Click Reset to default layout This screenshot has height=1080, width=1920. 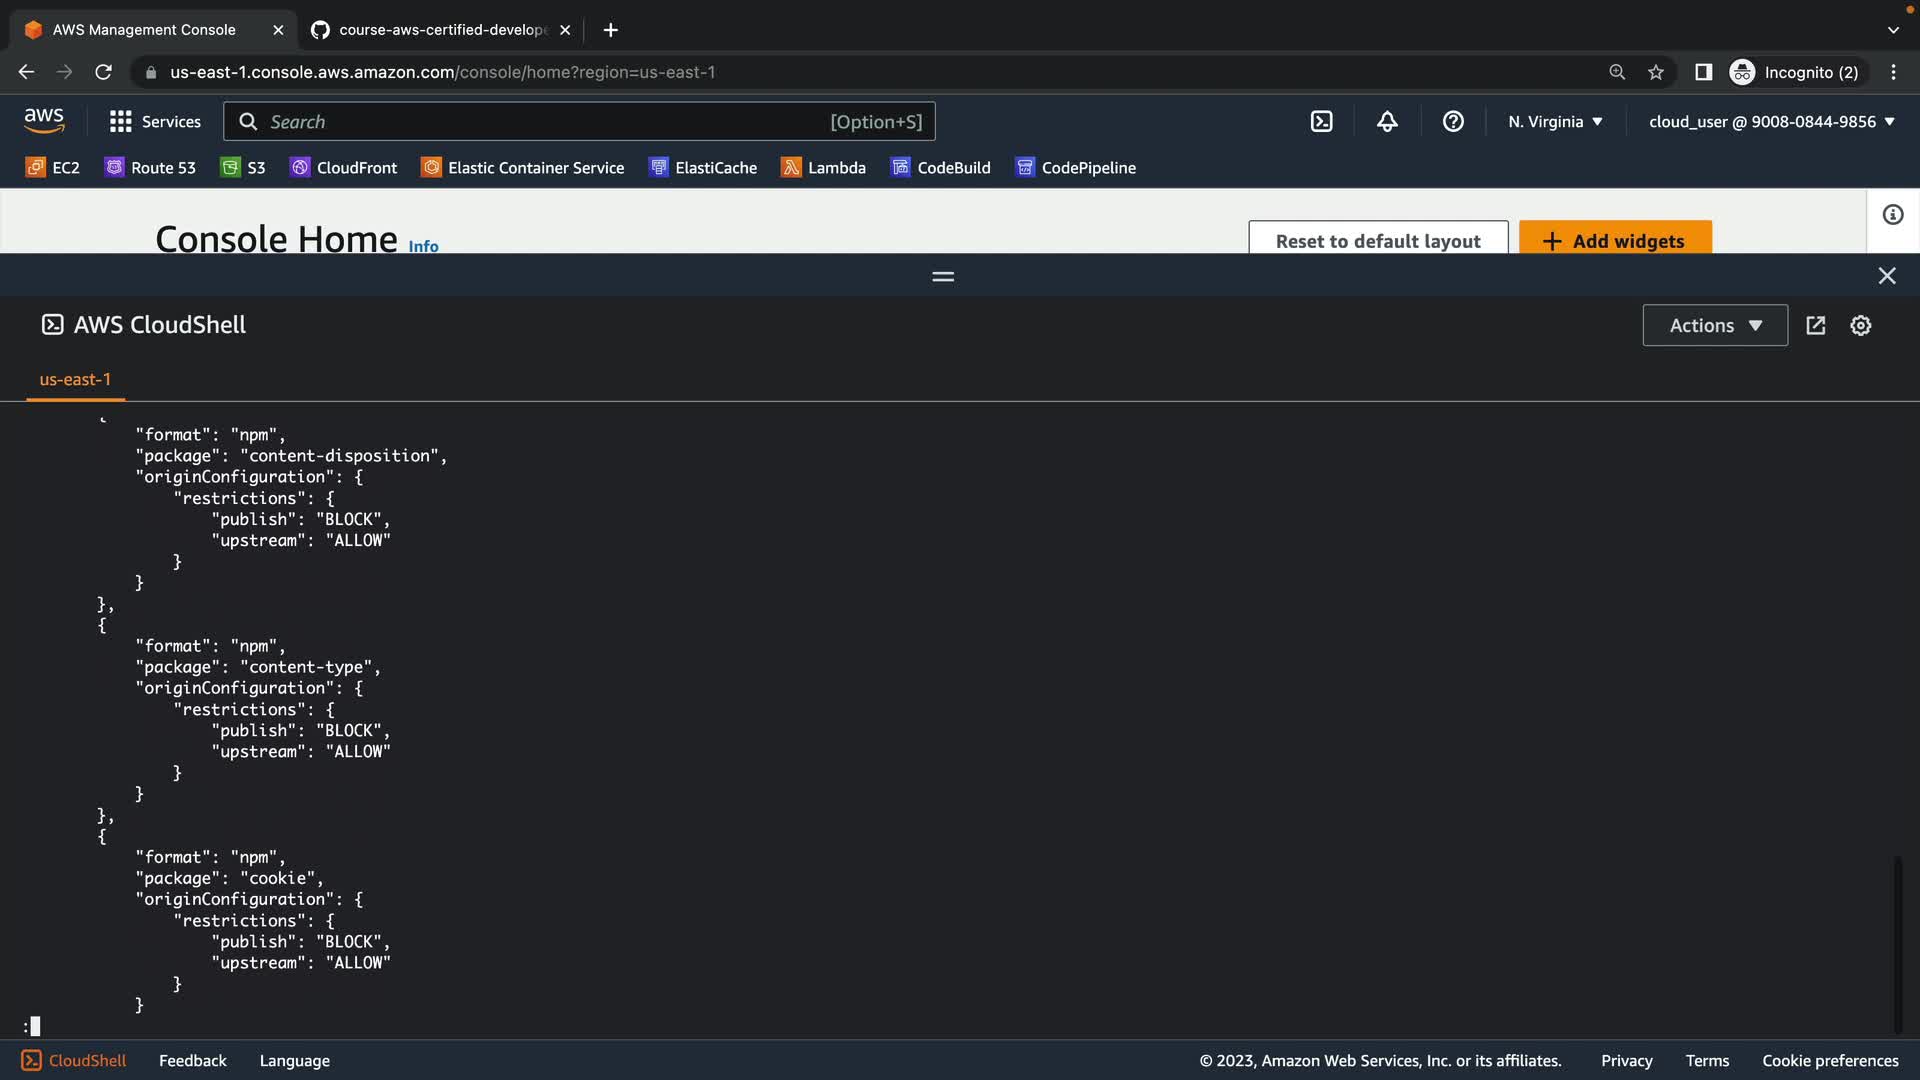coord(1377,240)
